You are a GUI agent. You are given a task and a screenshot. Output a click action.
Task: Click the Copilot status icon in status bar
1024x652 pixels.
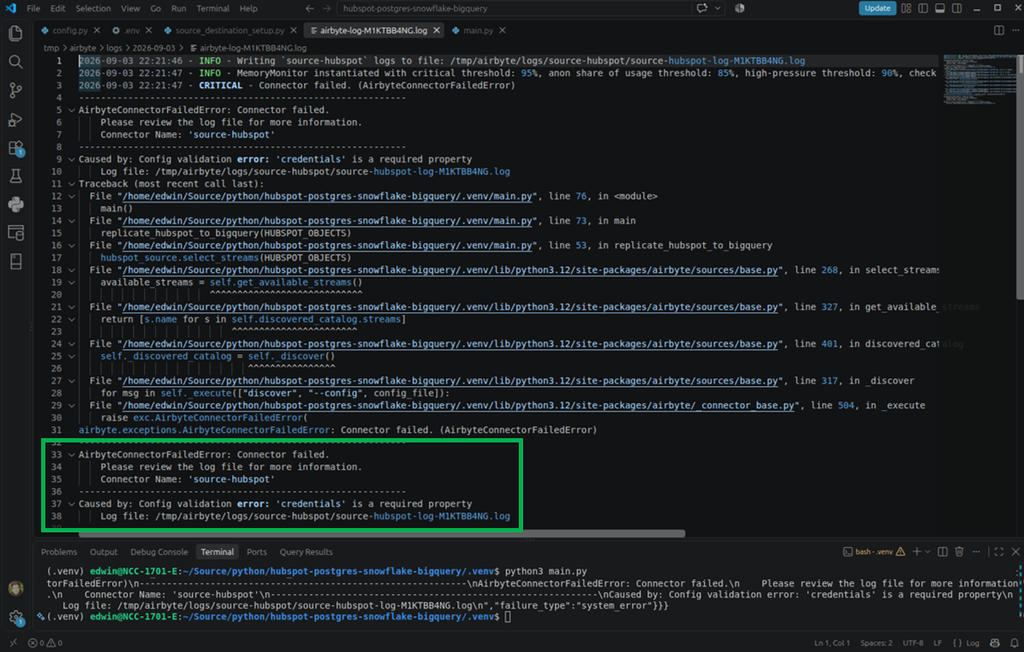[x=995, y=643]
